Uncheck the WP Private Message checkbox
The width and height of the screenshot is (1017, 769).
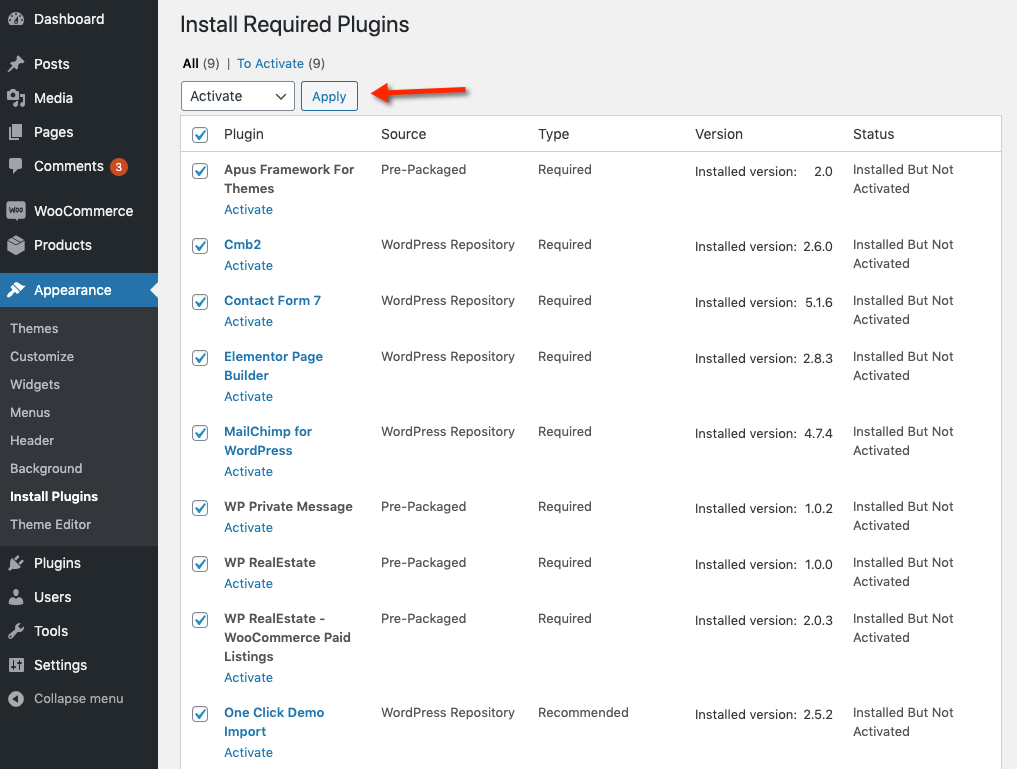(x=200, y=508)
